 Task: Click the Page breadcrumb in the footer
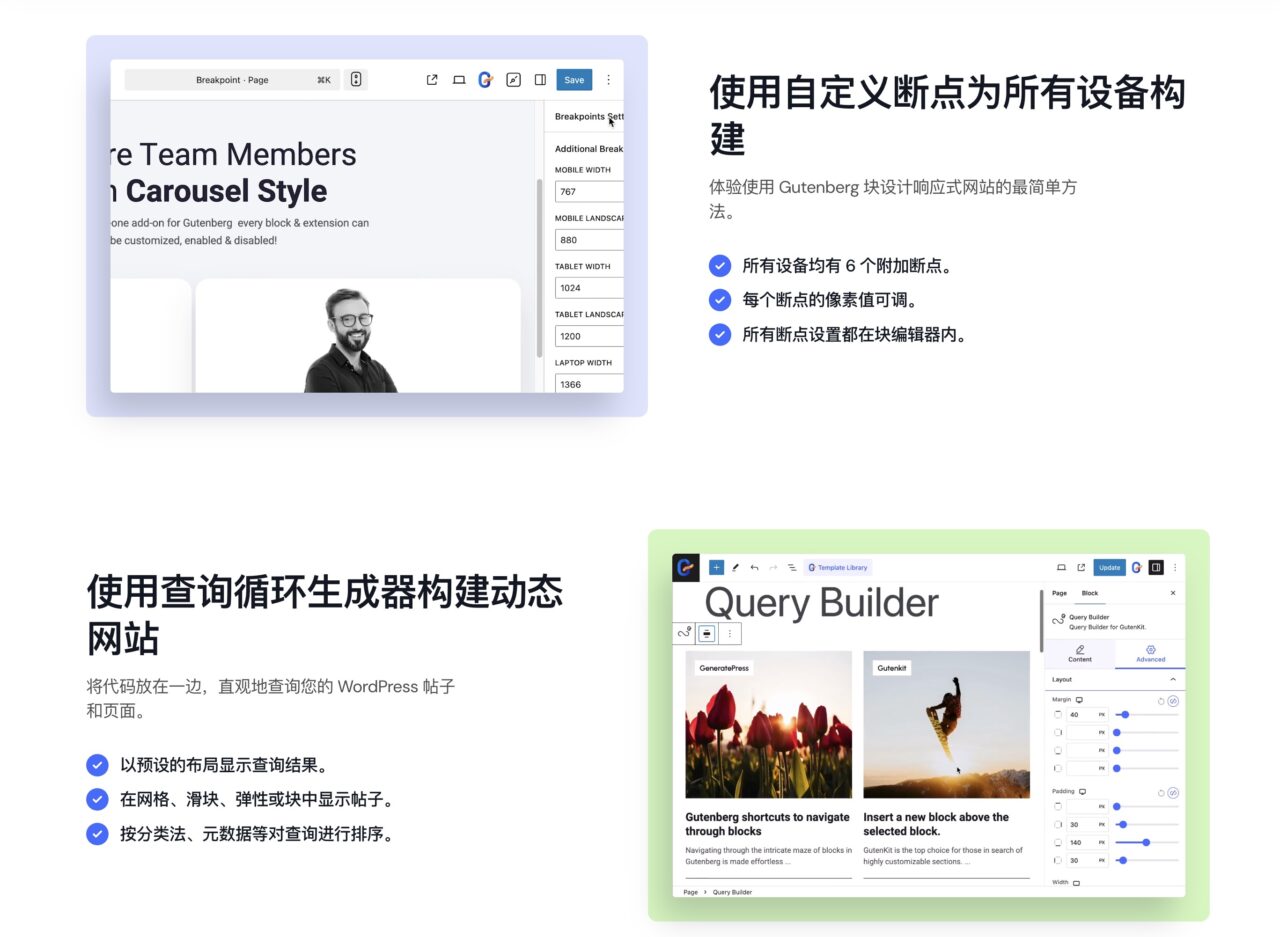690,892
